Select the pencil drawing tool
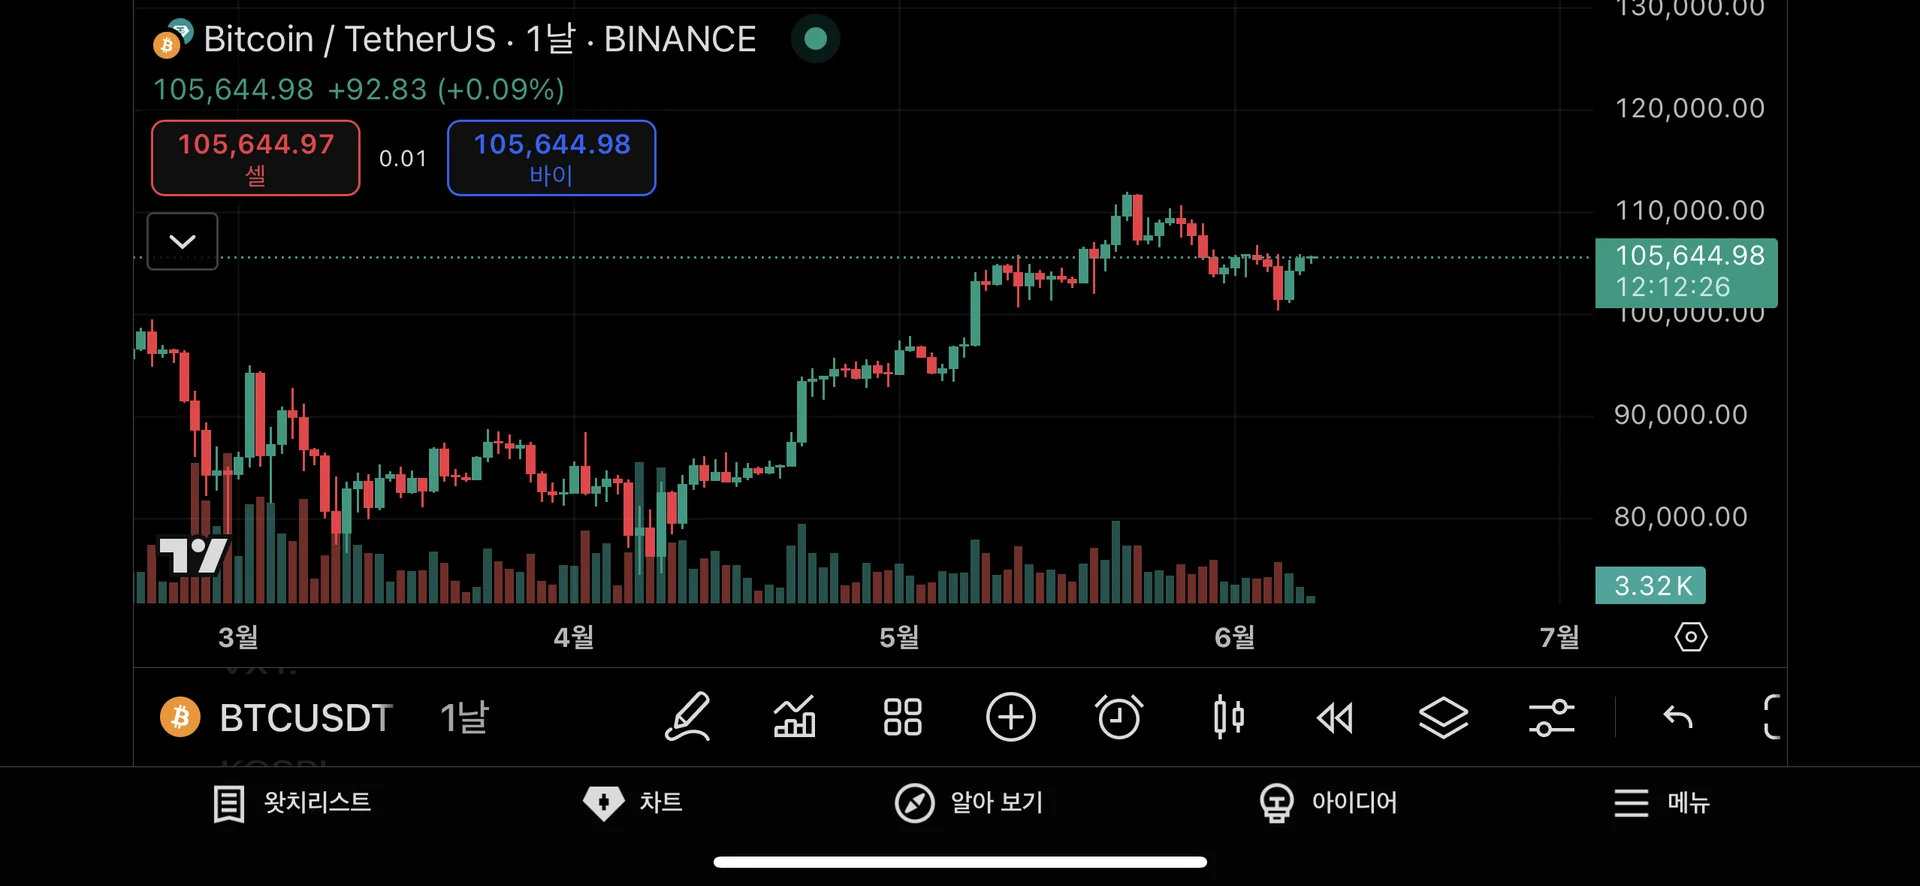This screenshot has height=886, width=1920. pyautogui.click(x=688, y=717)
